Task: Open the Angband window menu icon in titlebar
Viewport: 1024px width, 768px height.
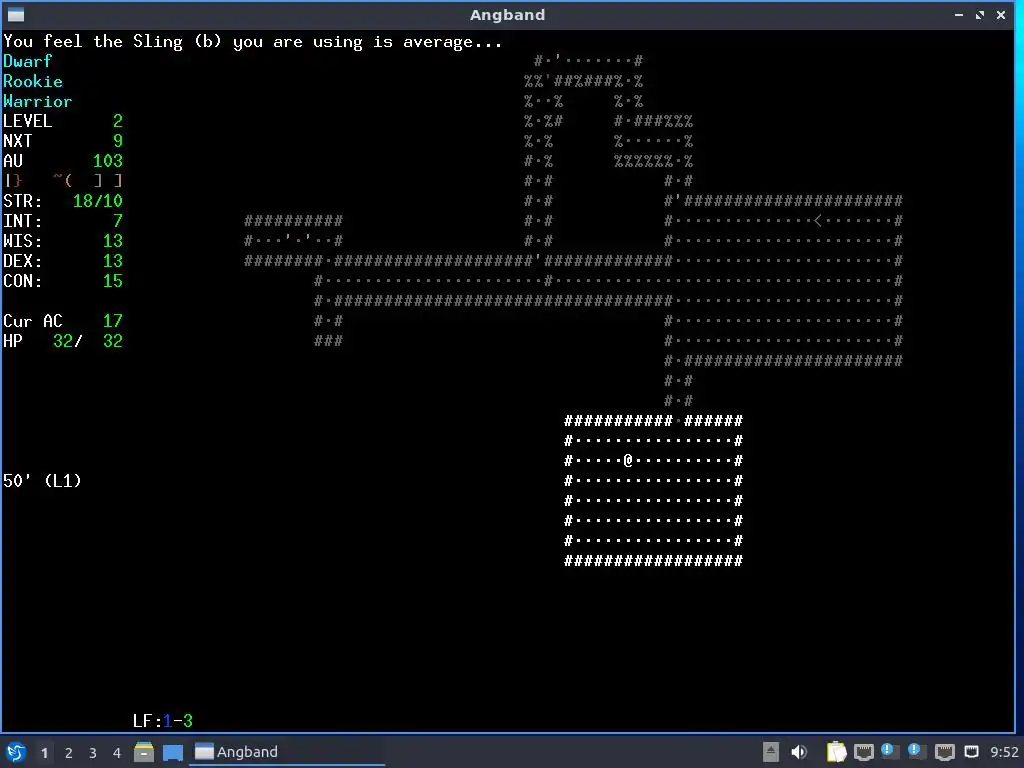Action: click(x=16, y=14)
